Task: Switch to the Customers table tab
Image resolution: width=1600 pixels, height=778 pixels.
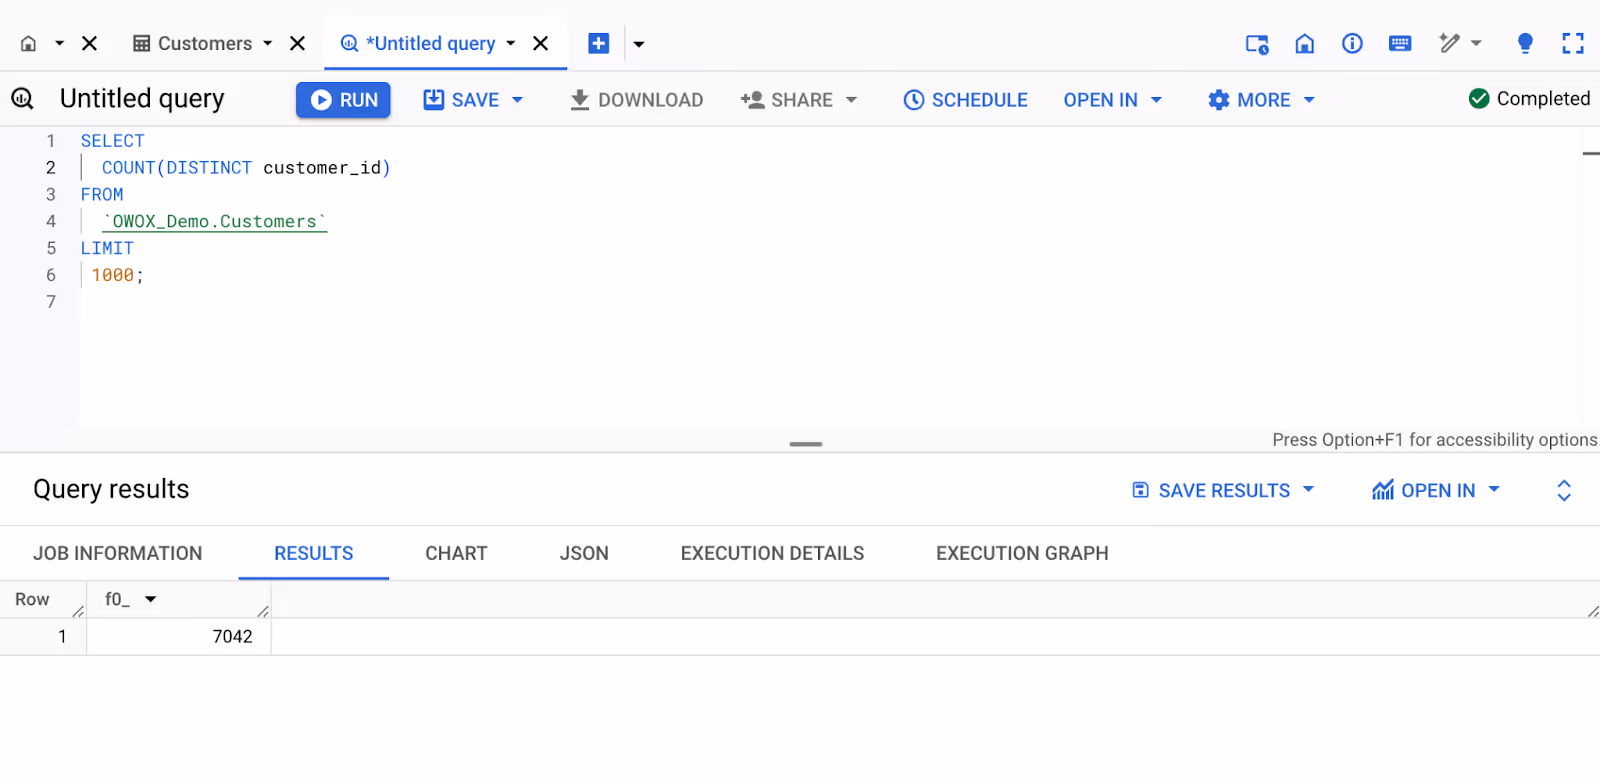Action: pos(193,44)
